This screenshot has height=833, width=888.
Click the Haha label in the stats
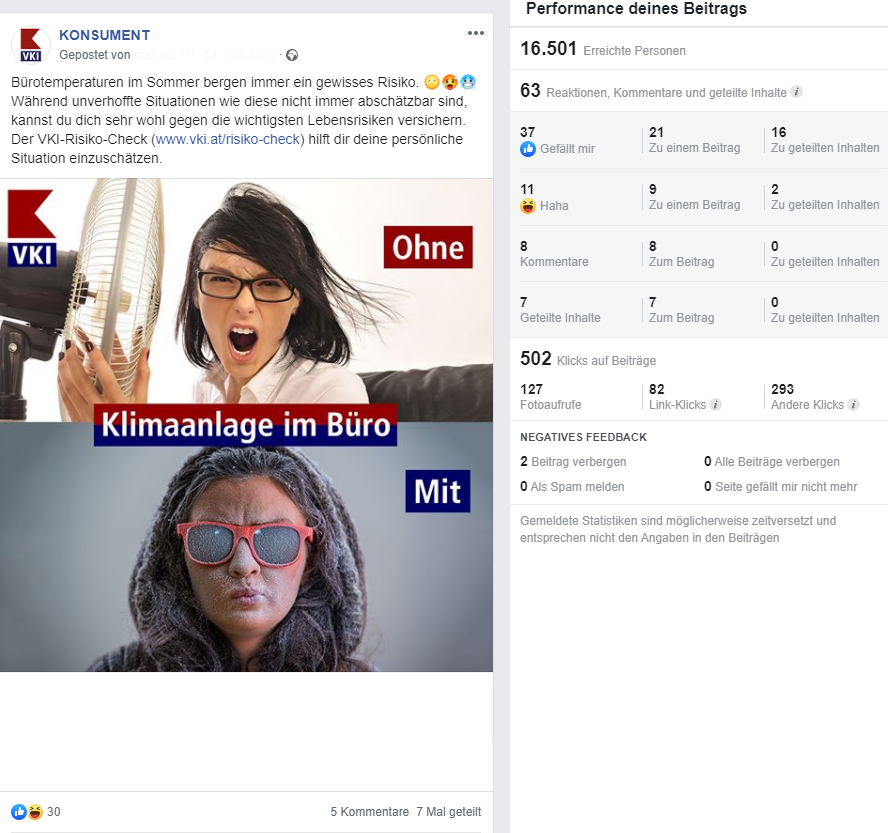click(554, 206)
